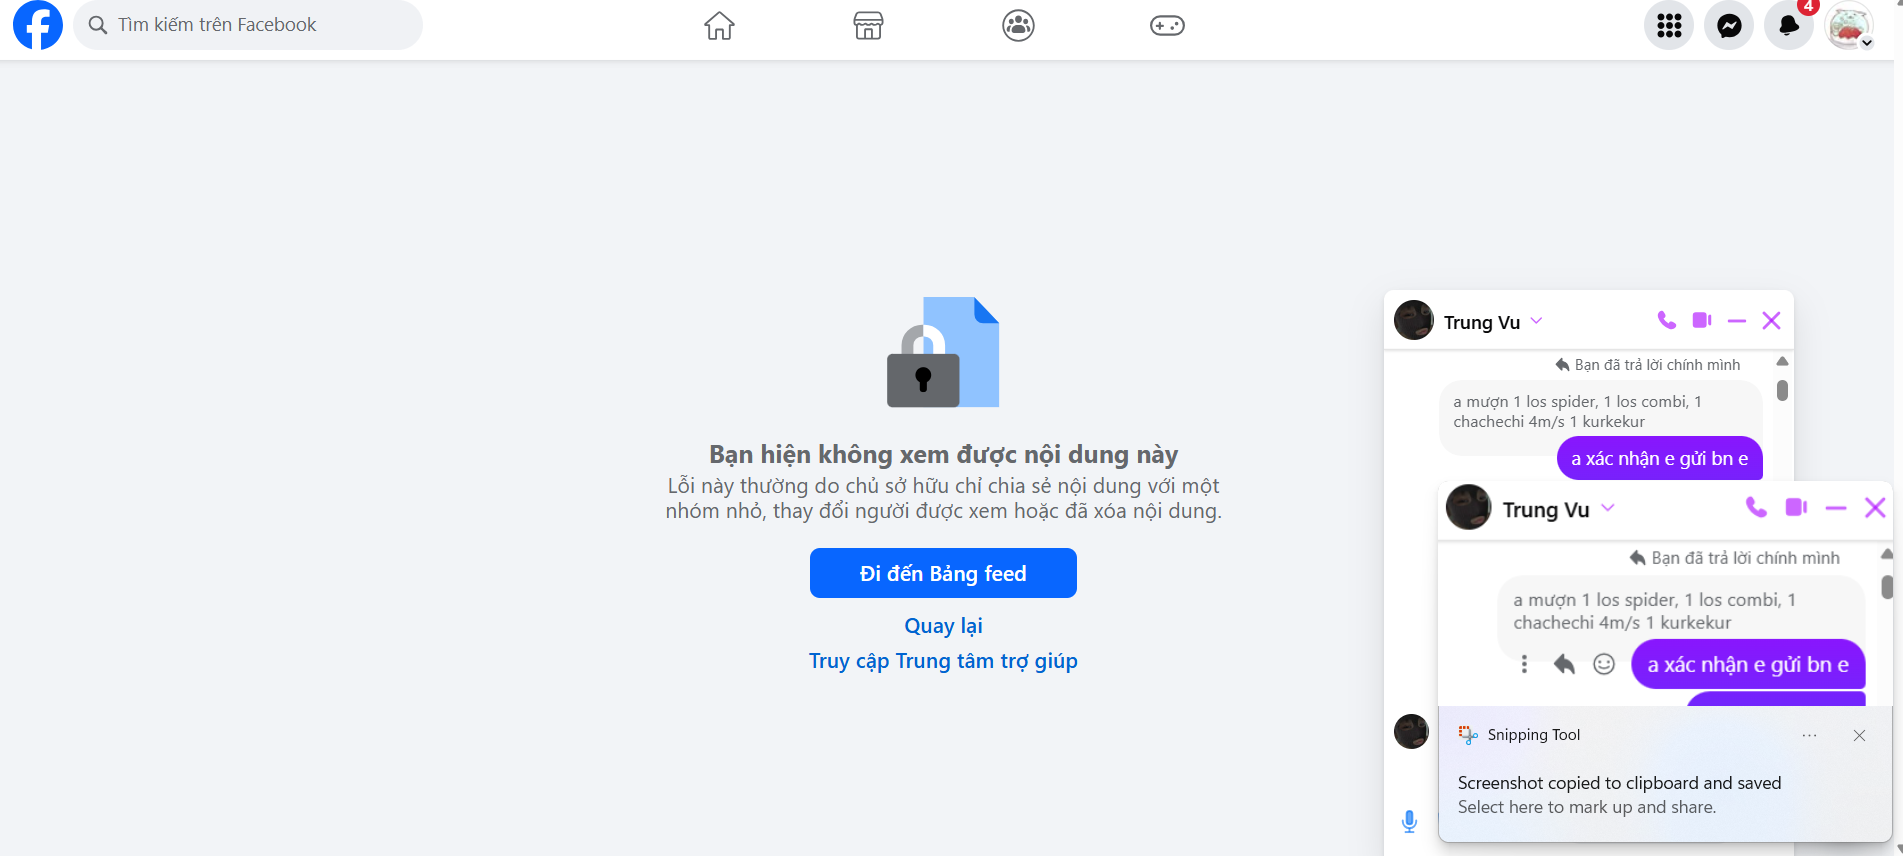Viewport: 1903px width, 856px height.
Task: Open the notifications bell icon
Action: (x=1789, y=25)
